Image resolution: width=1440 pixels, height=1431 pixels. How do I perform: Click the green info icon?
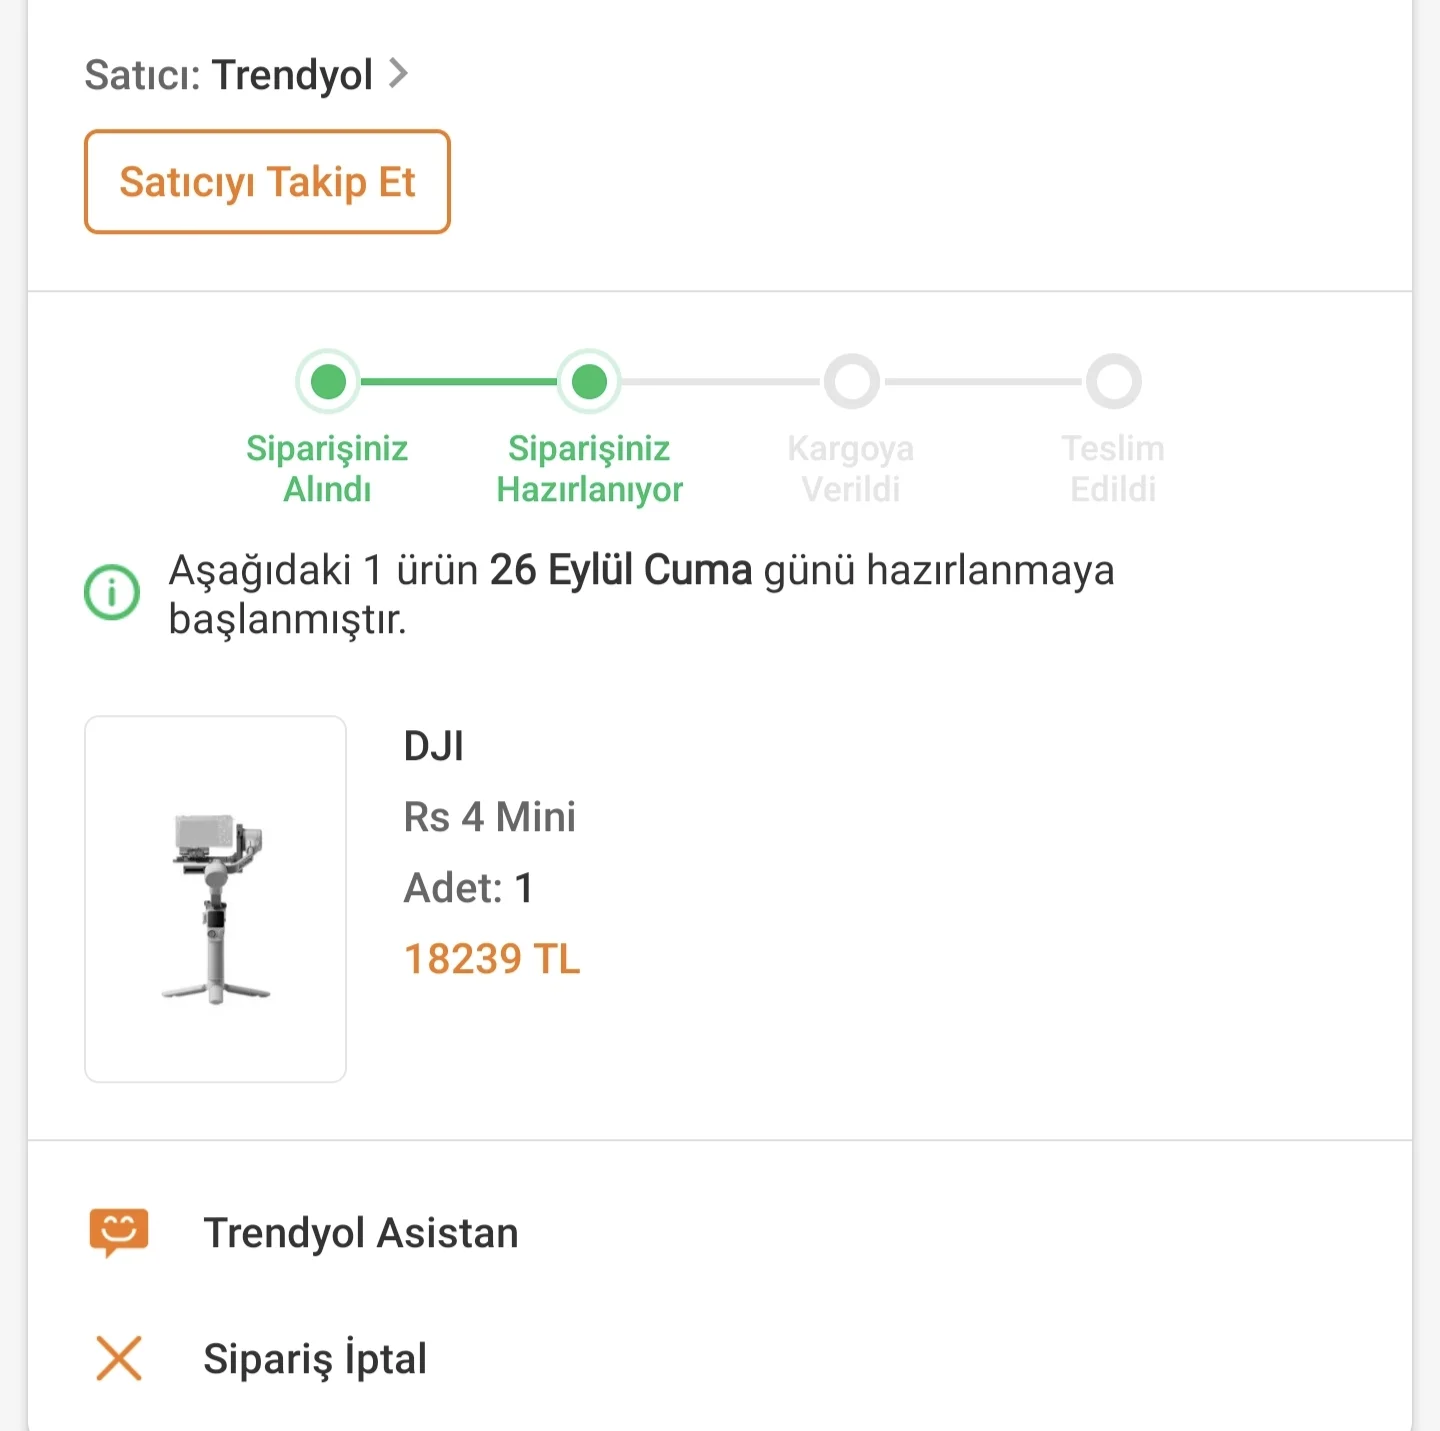[x=112, y=593]
